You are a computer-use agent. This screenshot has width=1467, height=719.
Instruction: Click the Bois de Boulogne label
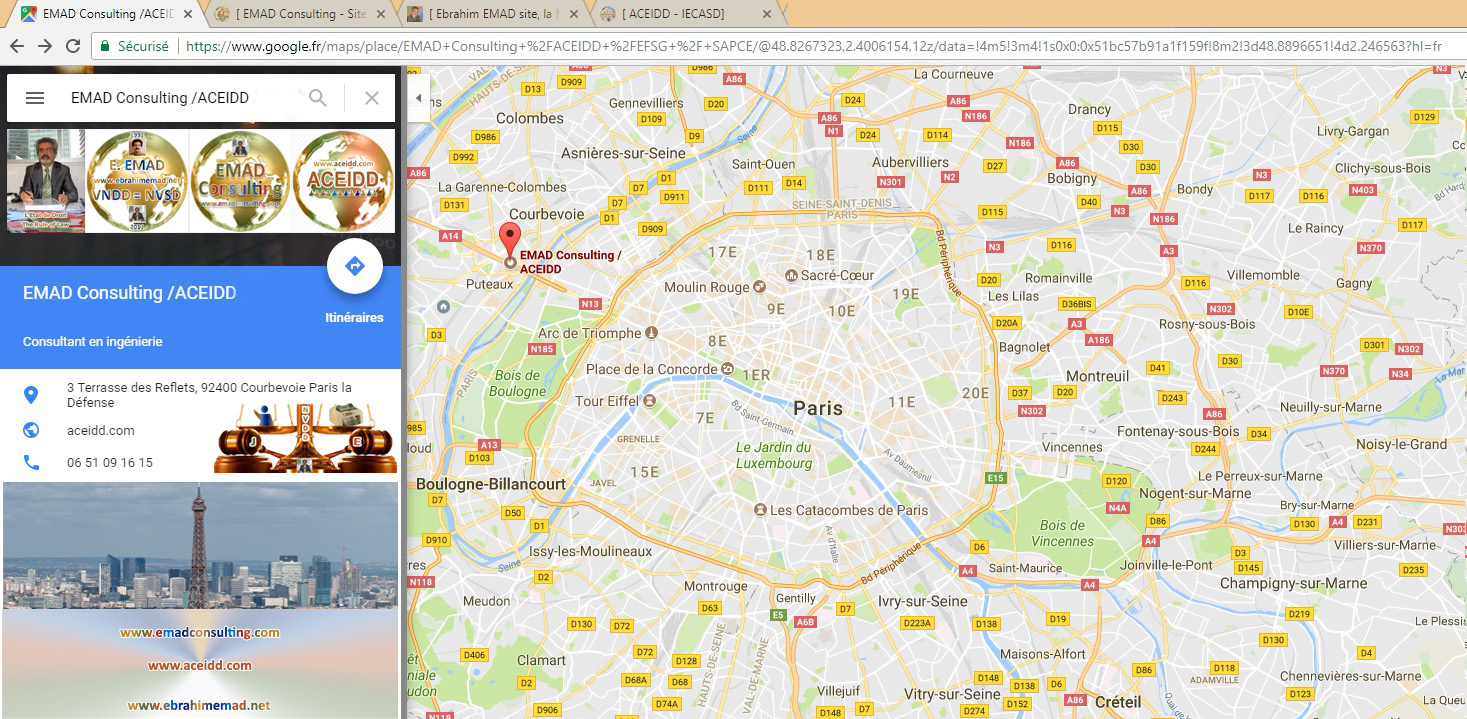[518, 384]
